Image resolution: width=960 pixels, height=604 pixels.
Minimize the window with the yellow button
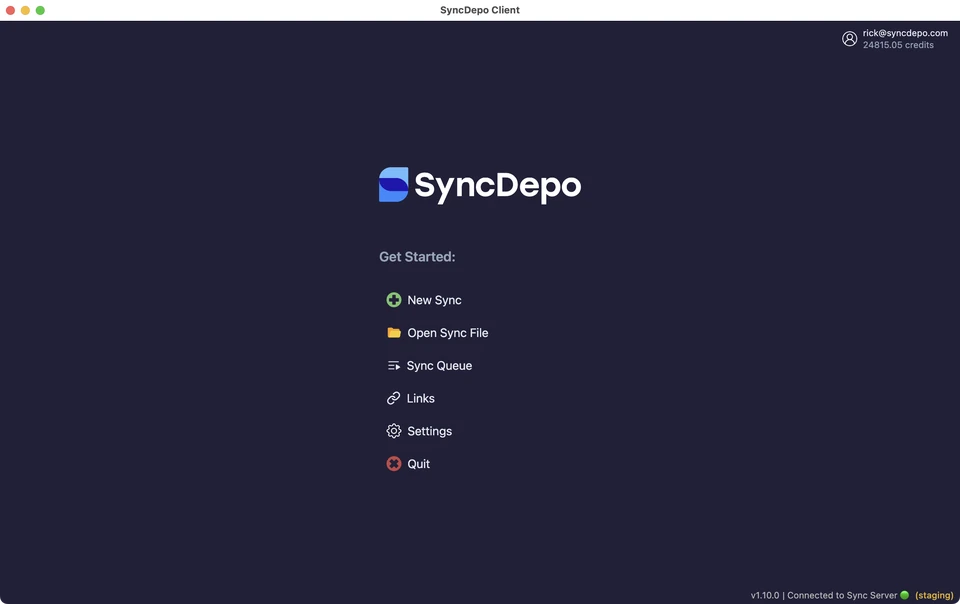(25, 10)
